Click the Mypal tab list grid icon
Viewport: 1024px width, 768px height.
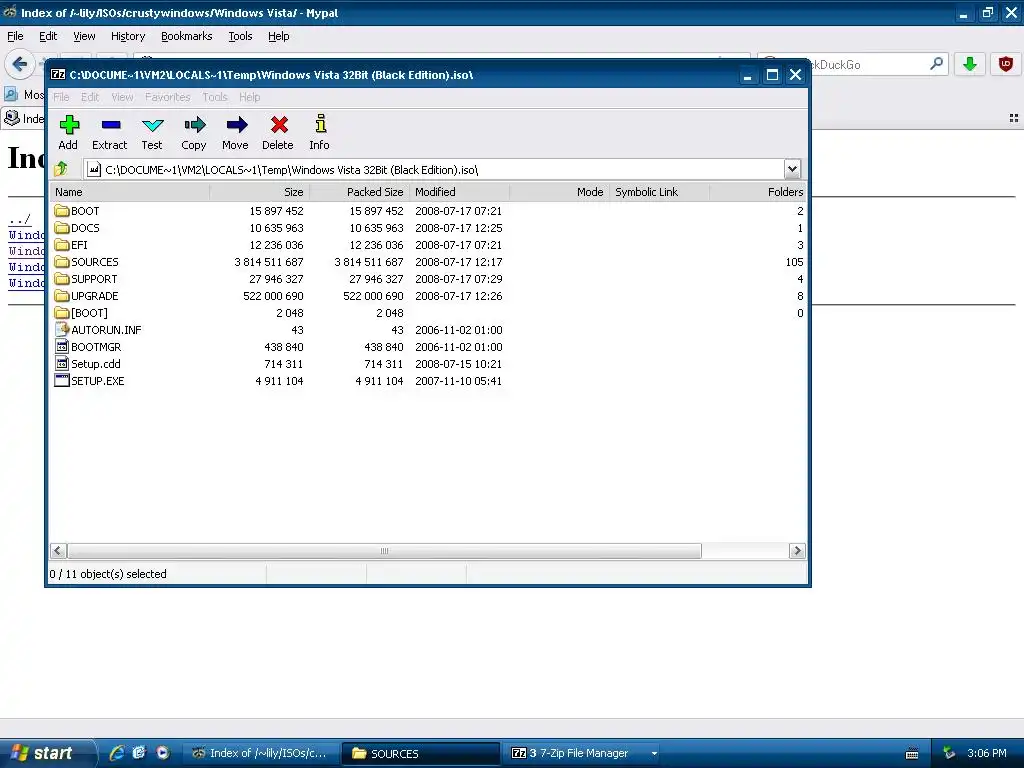tap(1014, 118)
